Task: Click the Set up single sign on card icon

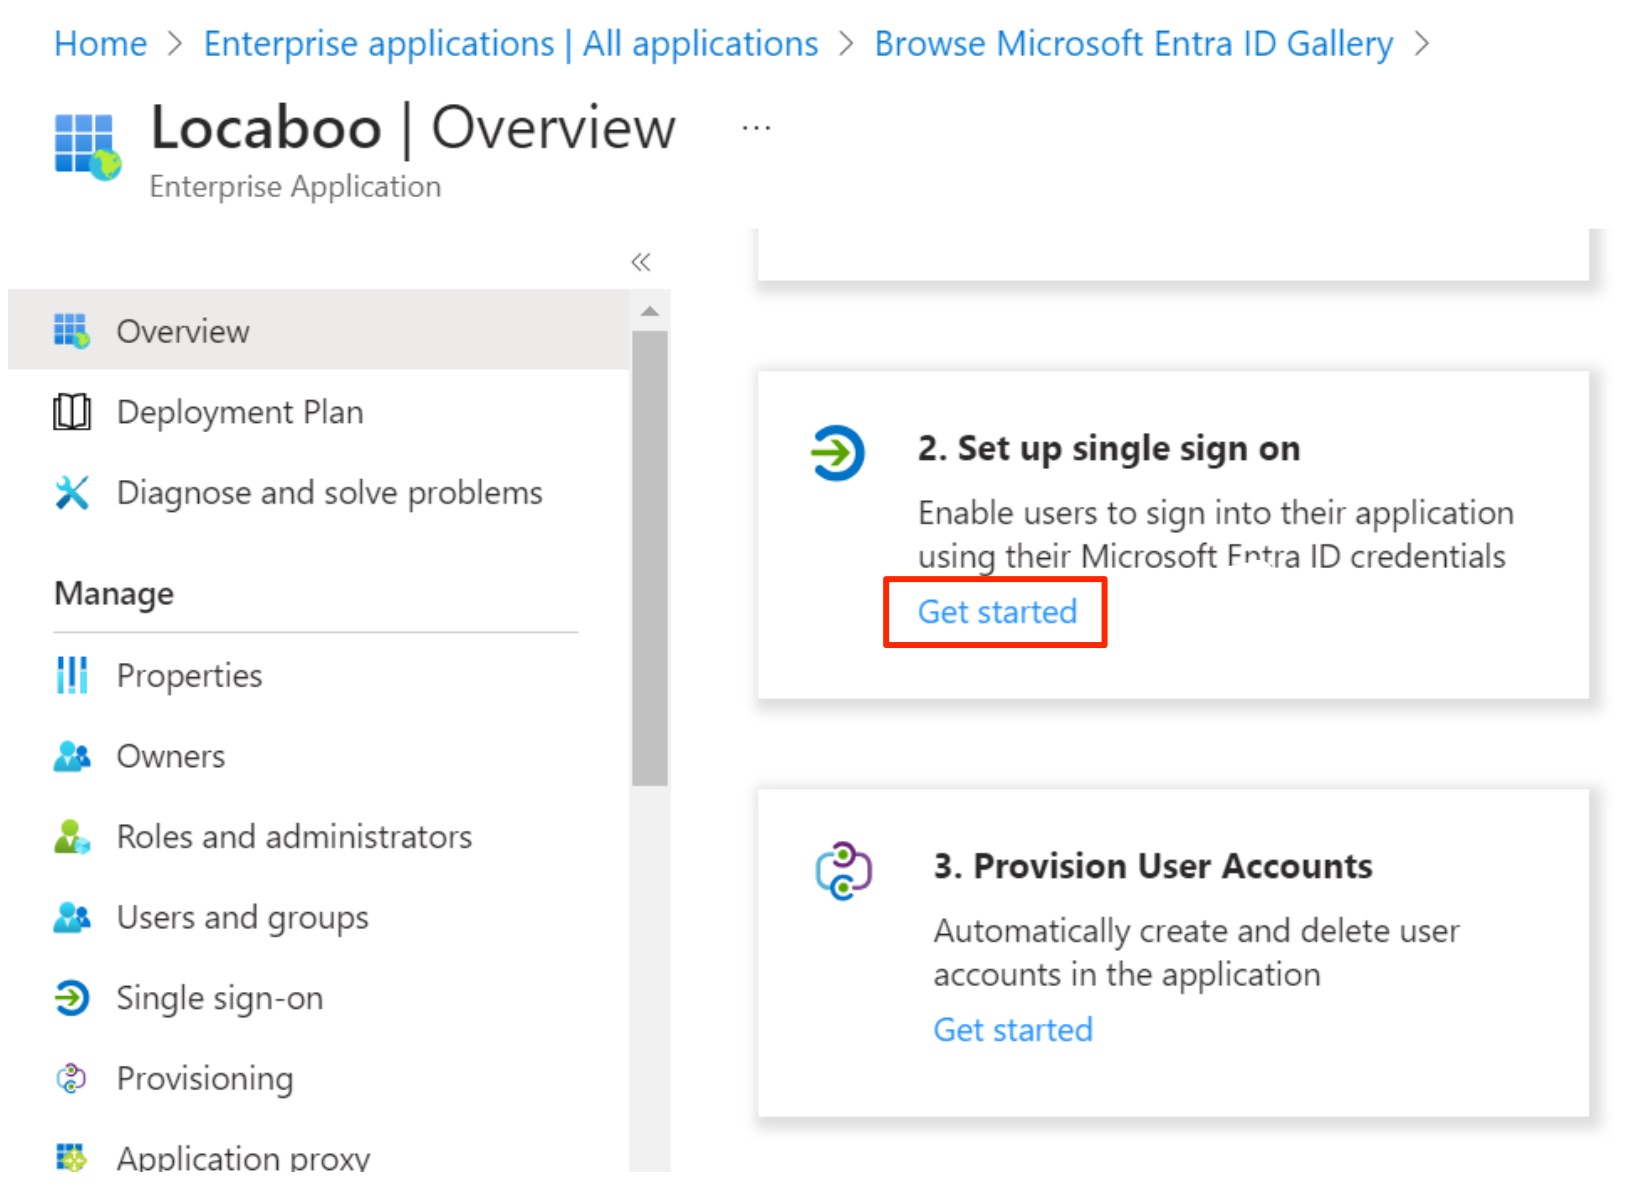Action: pyautogui.click(x=838, y=453)
